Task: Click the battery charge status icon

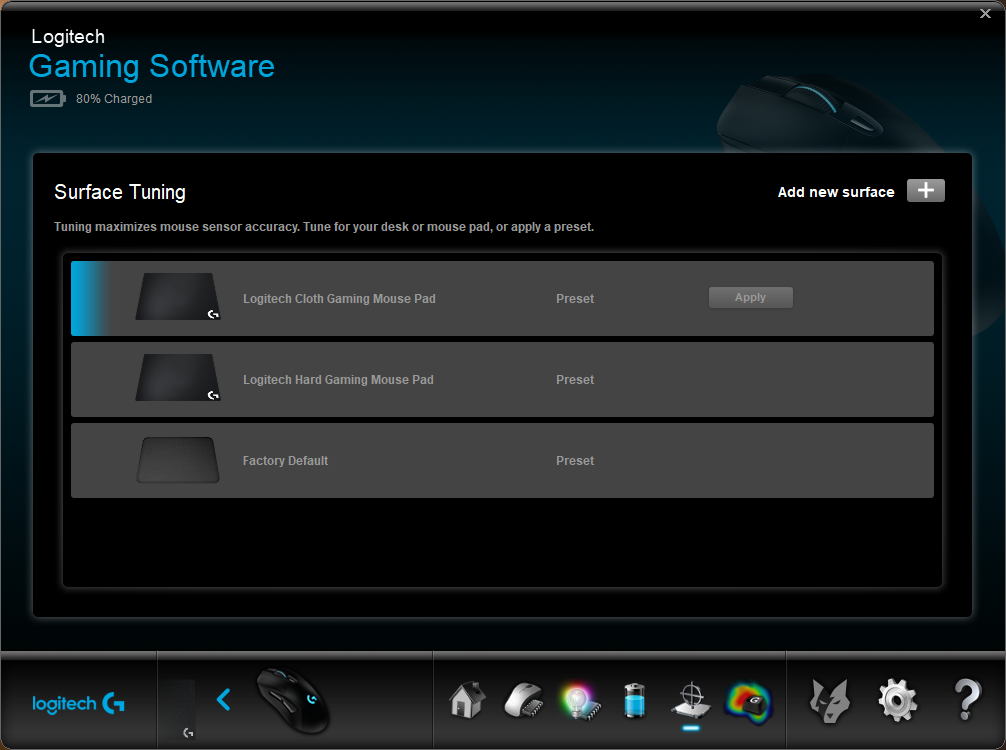Action: click(x=47, y=99)
